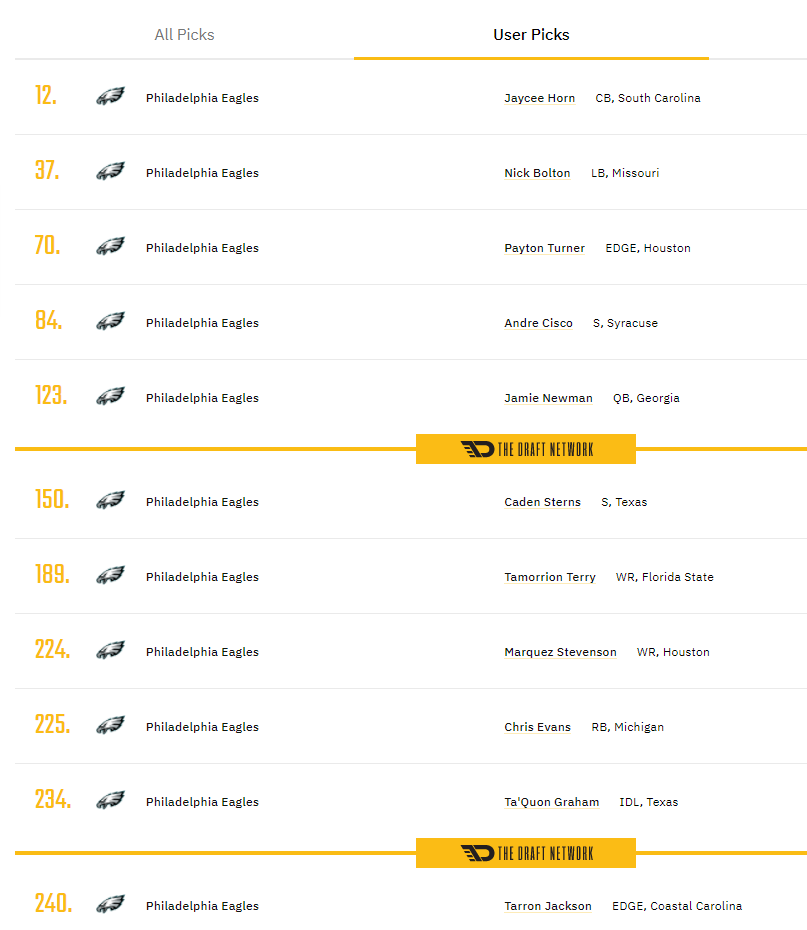807x930 pixels.
Task: Click the upper Draft Network banner logo
Action: 526,449
